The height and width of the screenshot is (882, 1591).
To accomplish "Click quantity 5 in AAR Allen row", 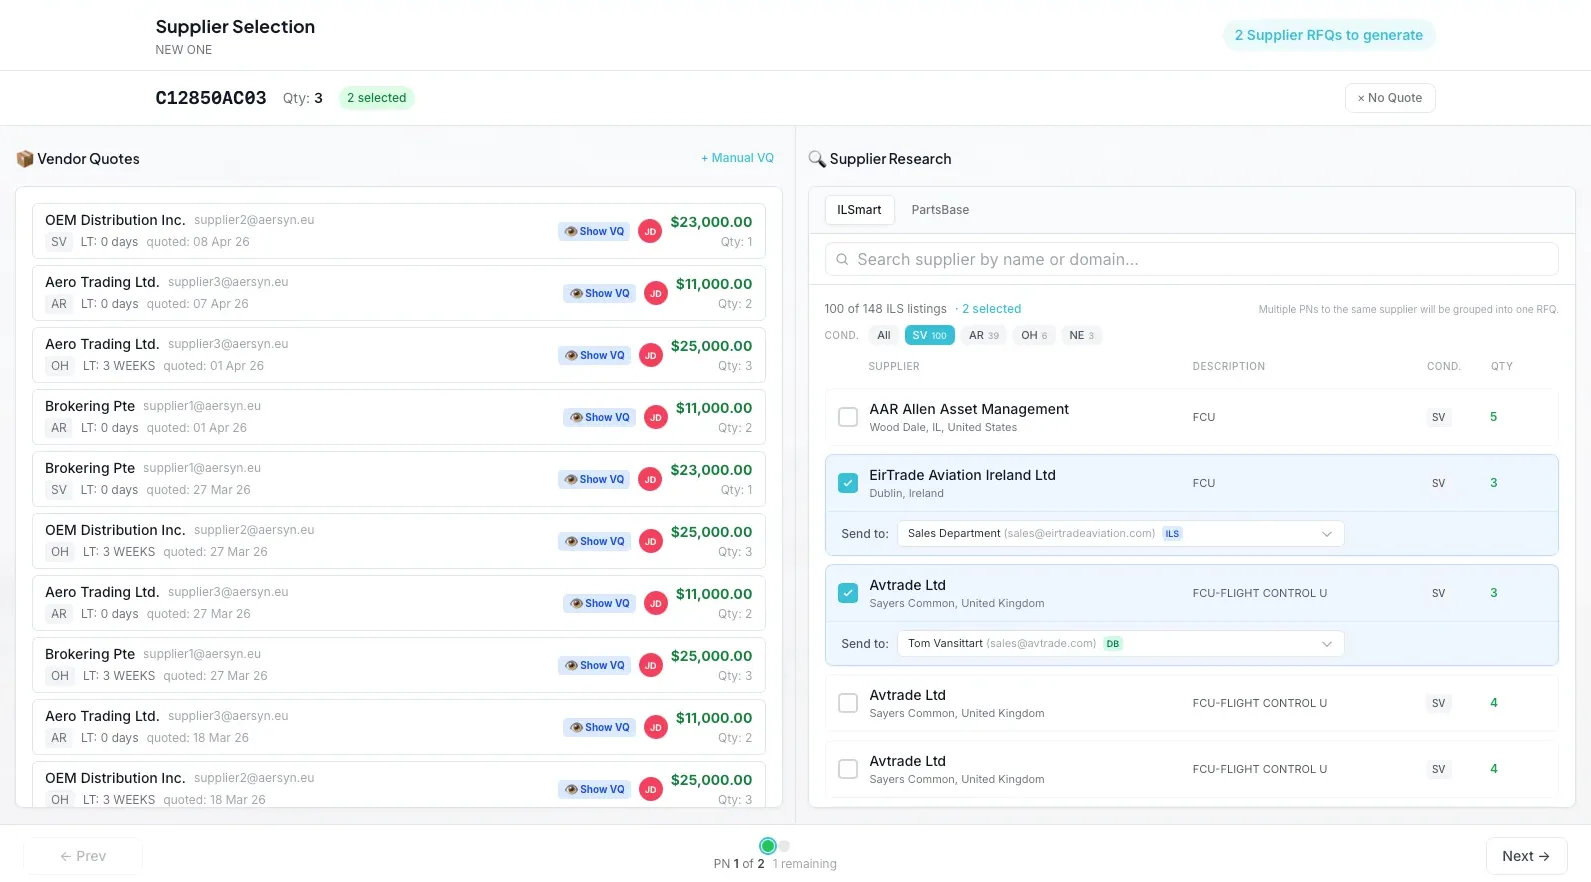I will click(1494, 417).
